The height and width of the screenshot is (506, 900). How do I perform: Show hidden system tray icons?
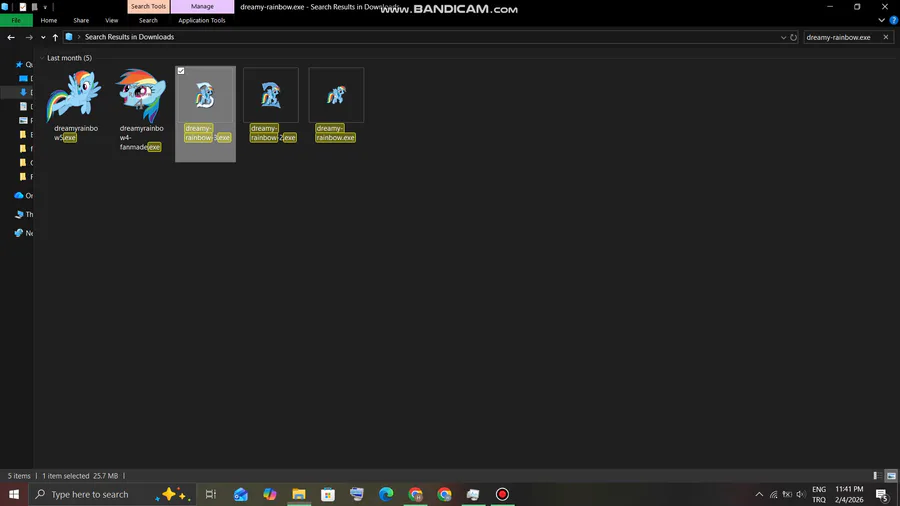point(759,494)
